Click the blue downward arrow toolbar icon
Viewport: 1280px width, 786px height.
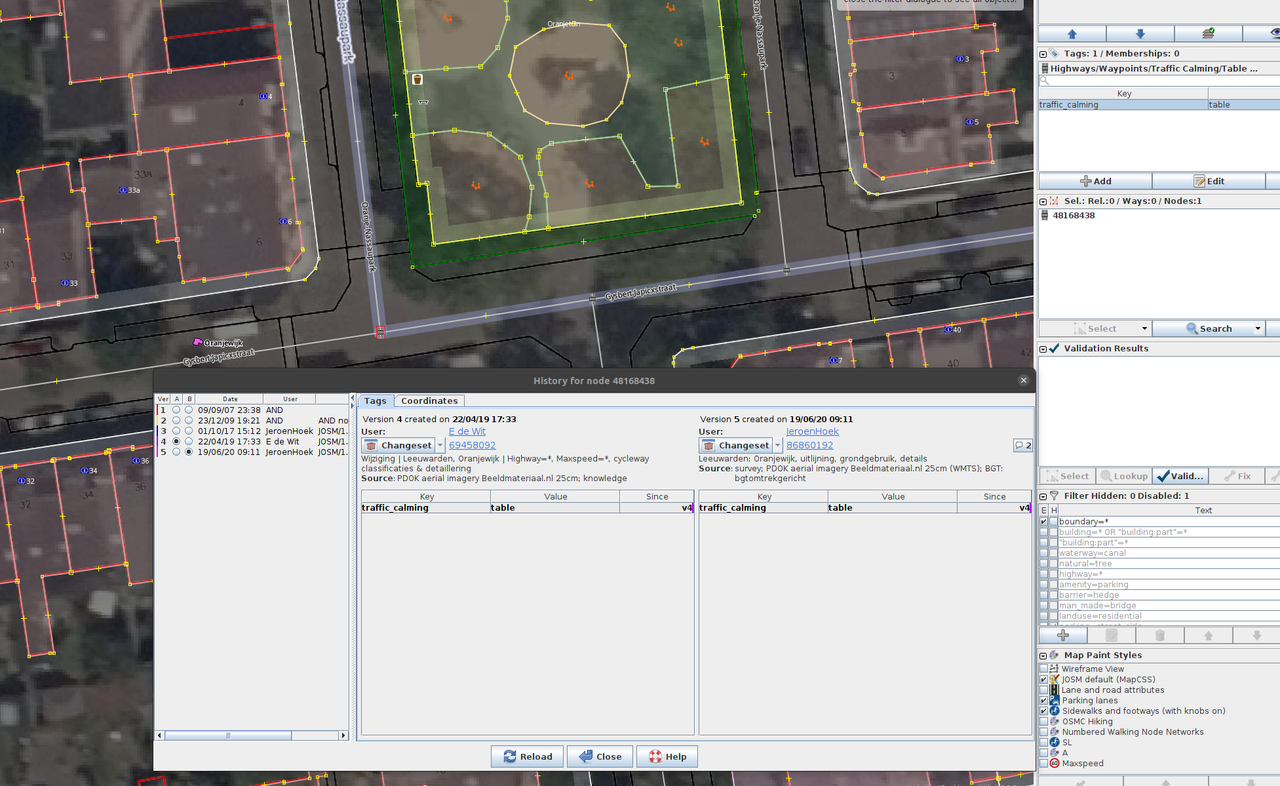tap(1140, 33)
